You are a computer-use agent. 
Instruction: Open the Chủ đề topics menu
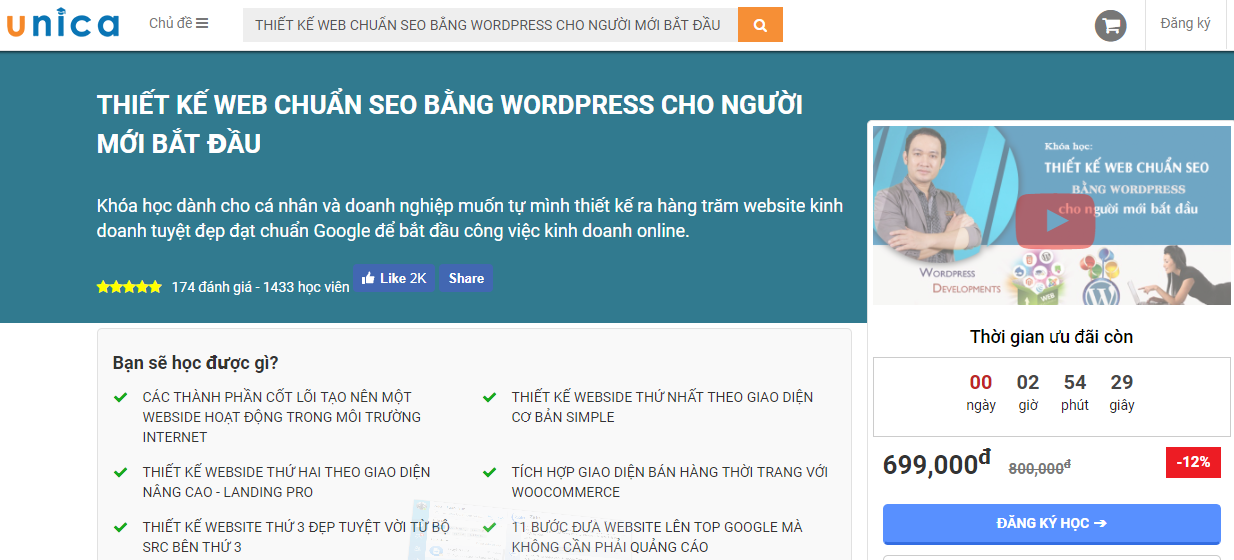(179, 23)
